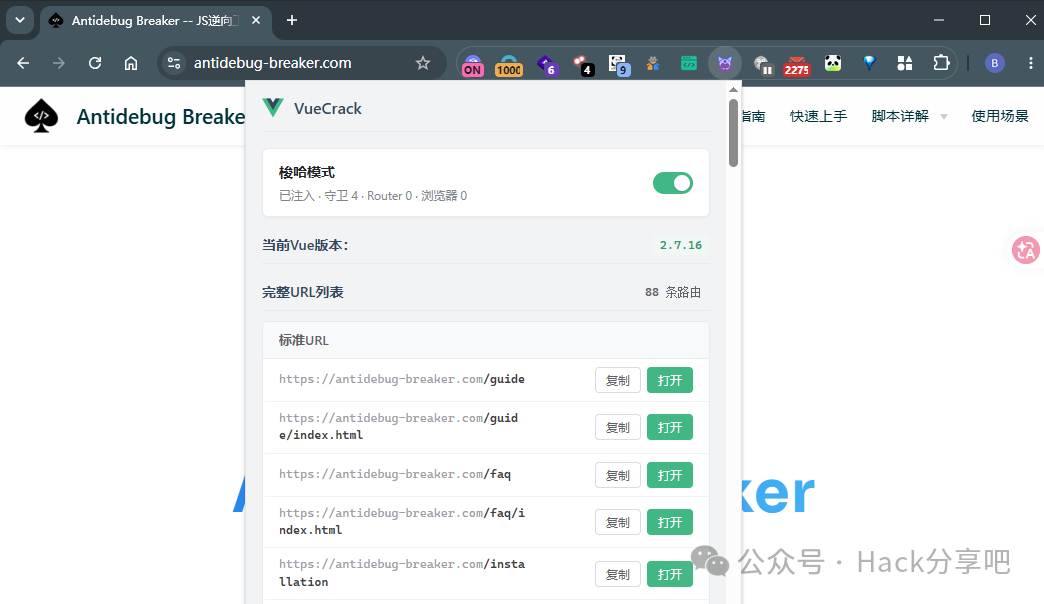This screenshot has height=604, width=1044.
Task: Click the pink translate floating icon
Action: click(1025, 250)
